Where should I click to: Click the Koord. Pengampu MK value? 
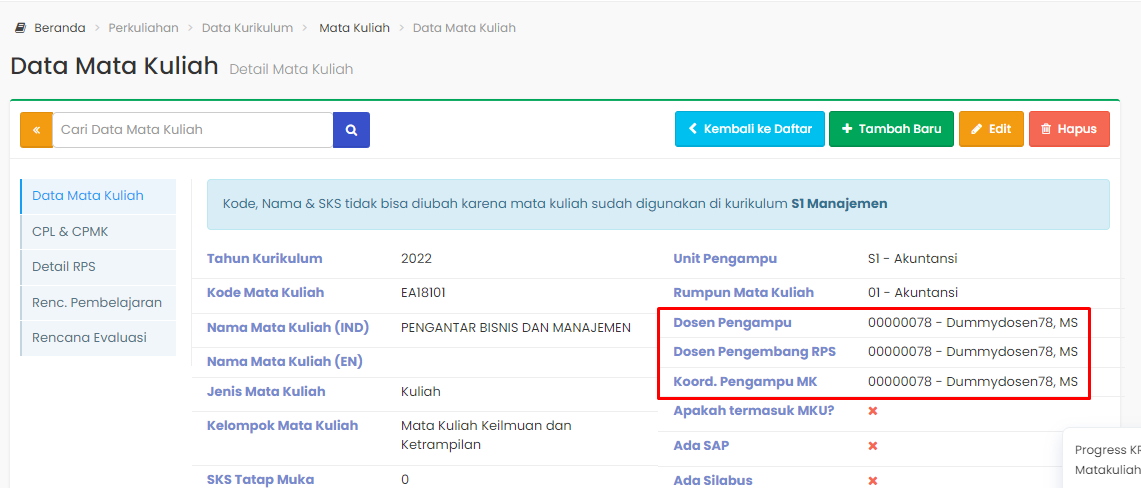click(973, 382)
